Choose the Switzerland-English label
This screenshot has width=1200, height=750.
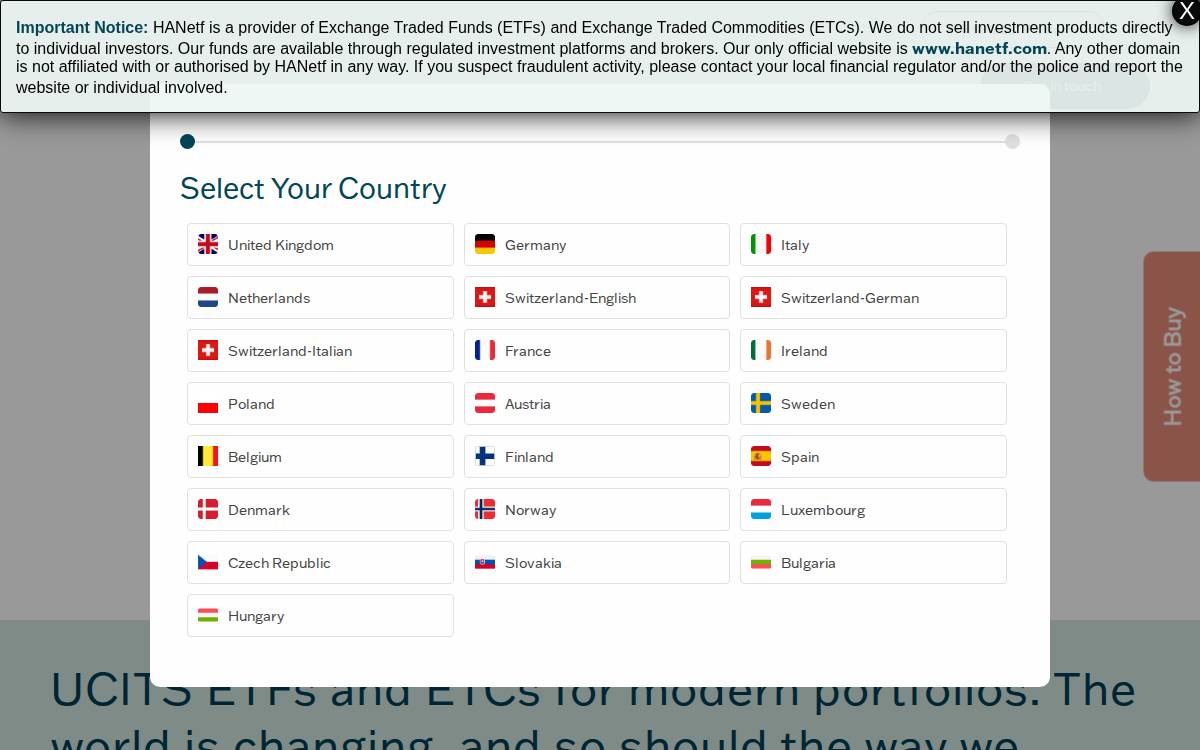(570, 298)
